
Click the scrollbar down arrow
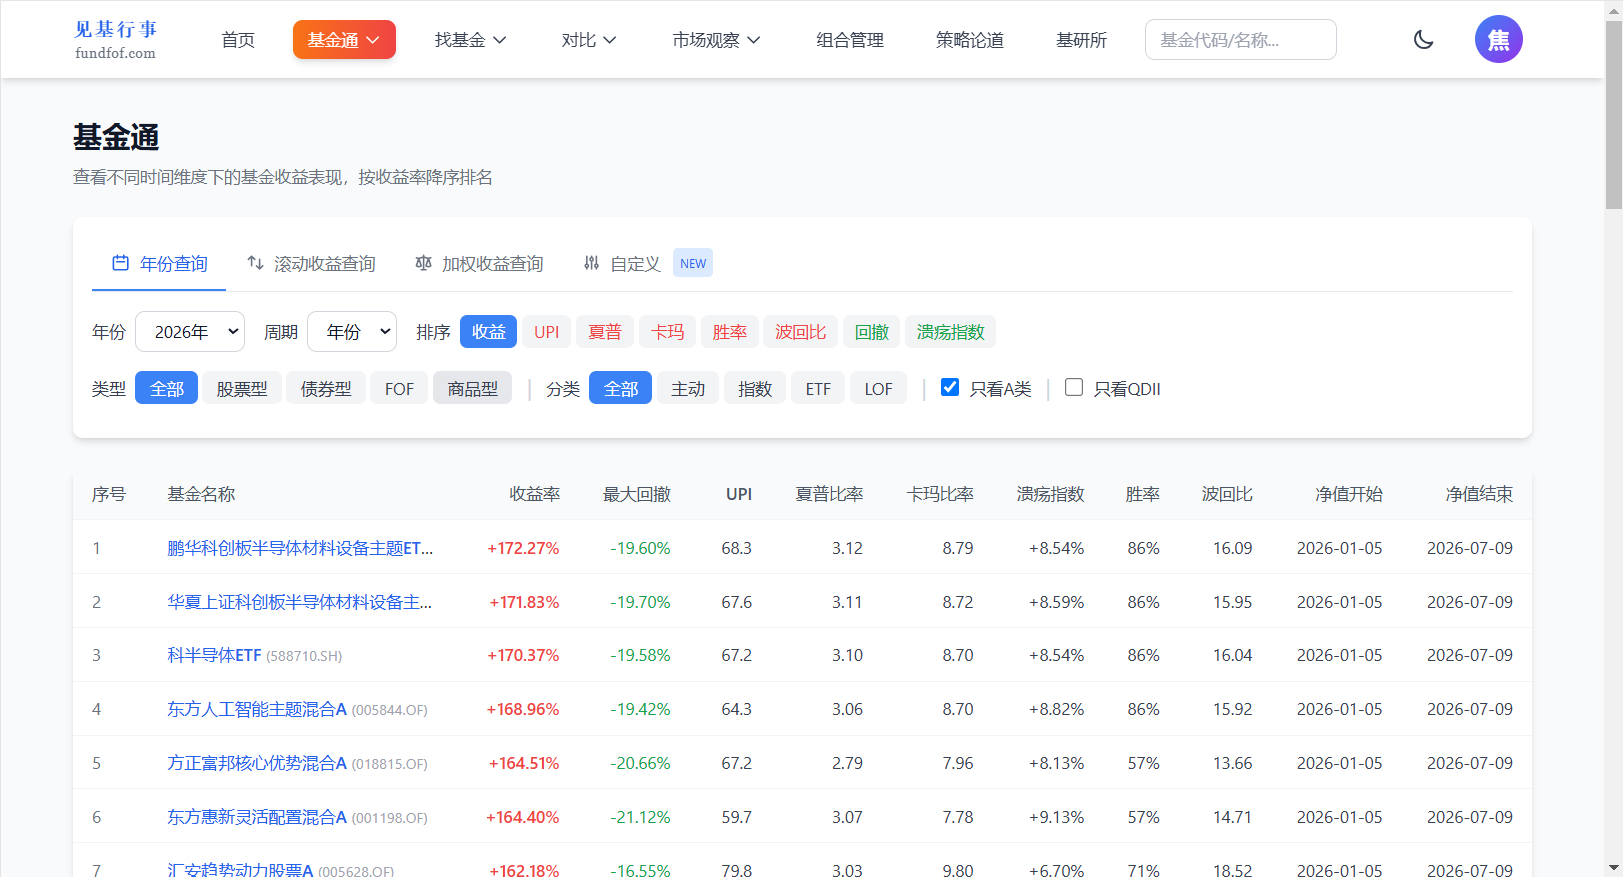click(x=1614, y=868)
